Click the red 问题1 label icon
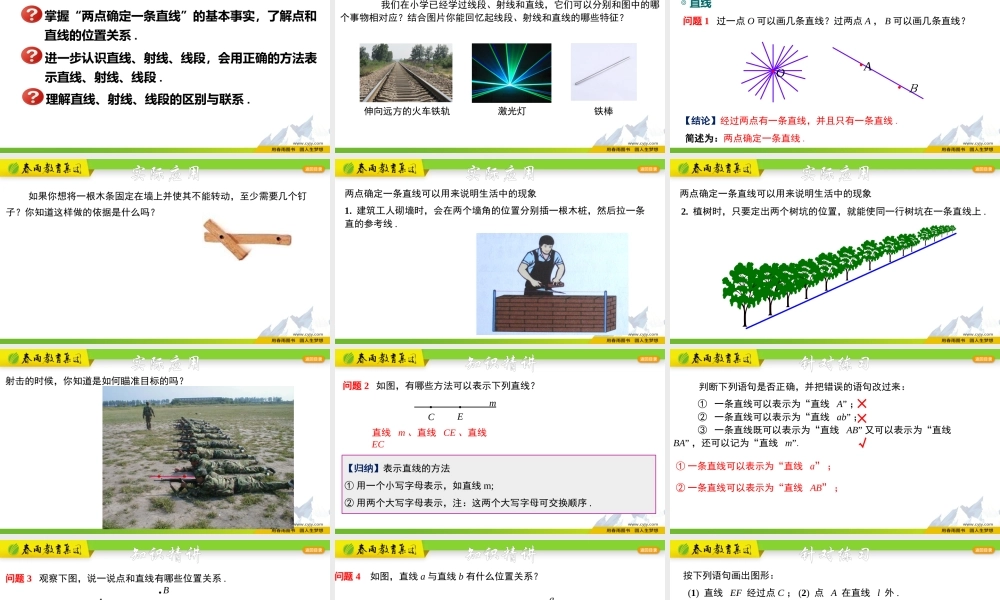Image resolution: width=1000 pixels, height=600 pixels. click(x=694, y=21)
